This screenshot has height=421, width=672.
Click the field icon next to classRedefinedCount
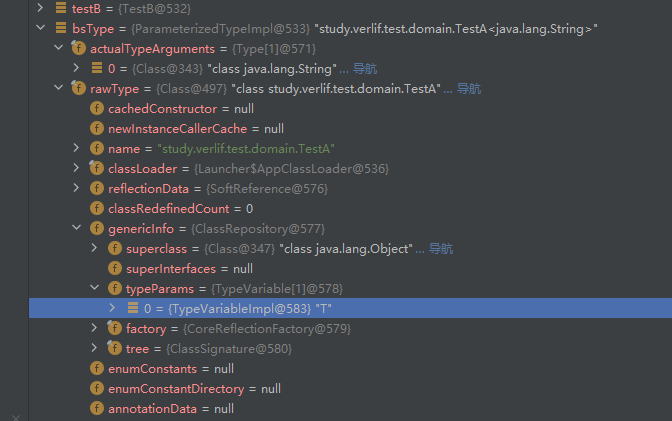(97, 208)
